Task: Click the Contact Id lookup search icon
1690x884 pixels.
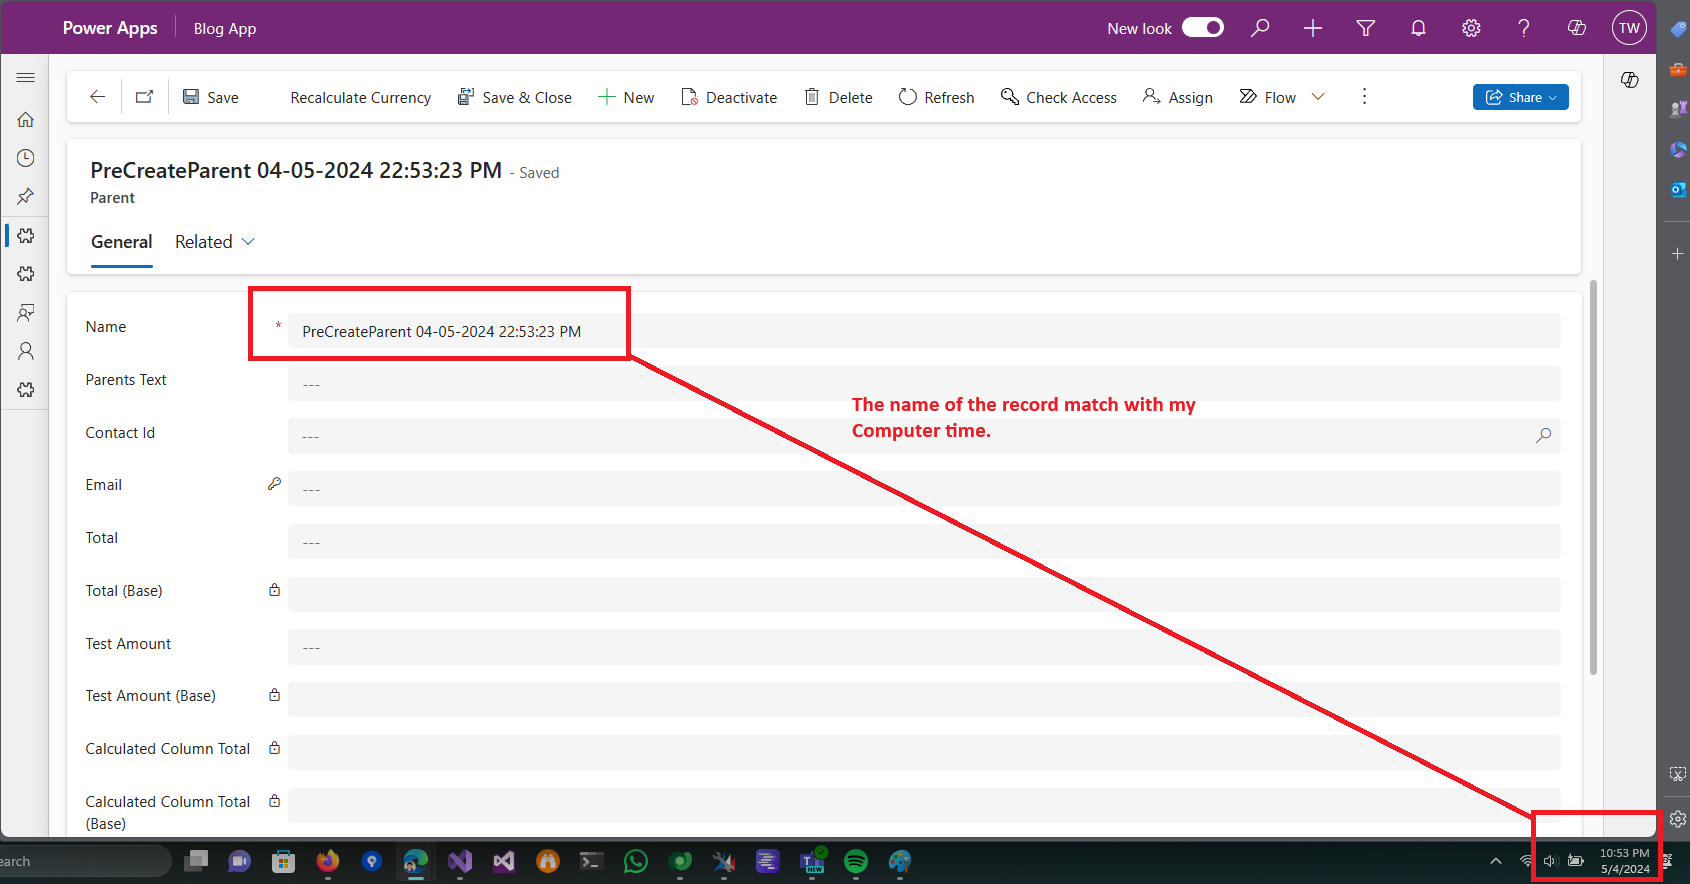Action: coord(1543,436)
